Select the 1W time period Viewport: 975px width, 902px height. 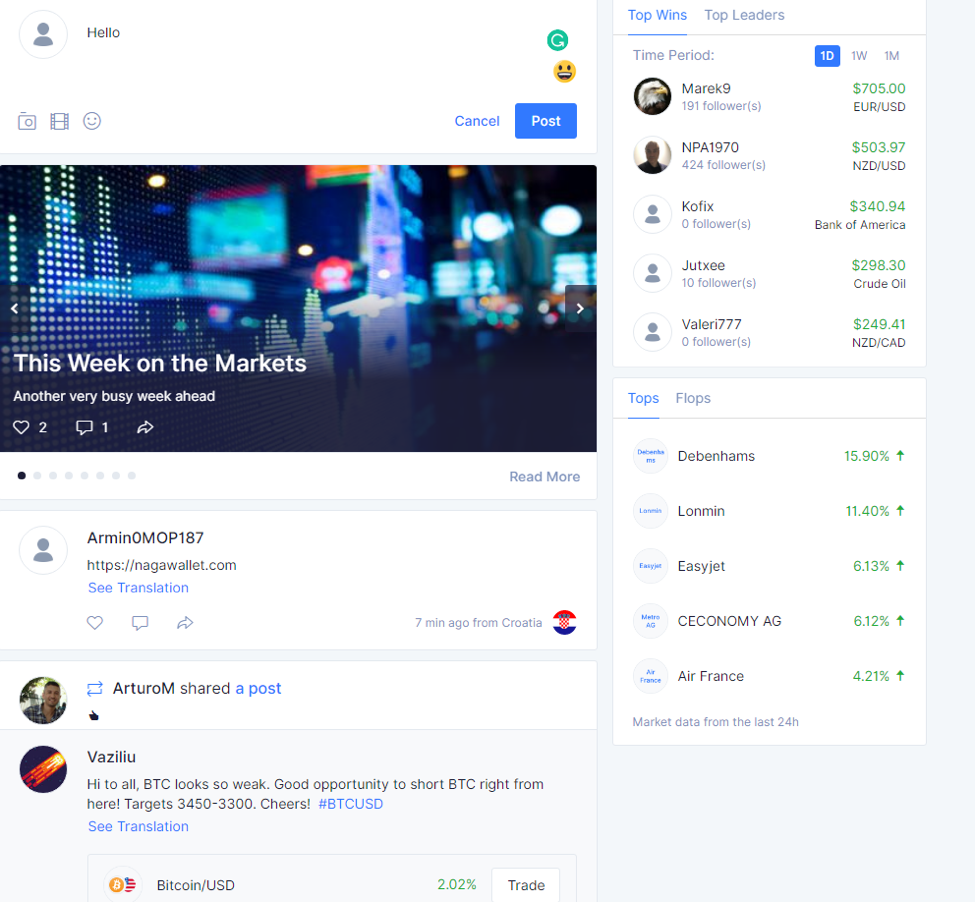(x=859, y=56)
